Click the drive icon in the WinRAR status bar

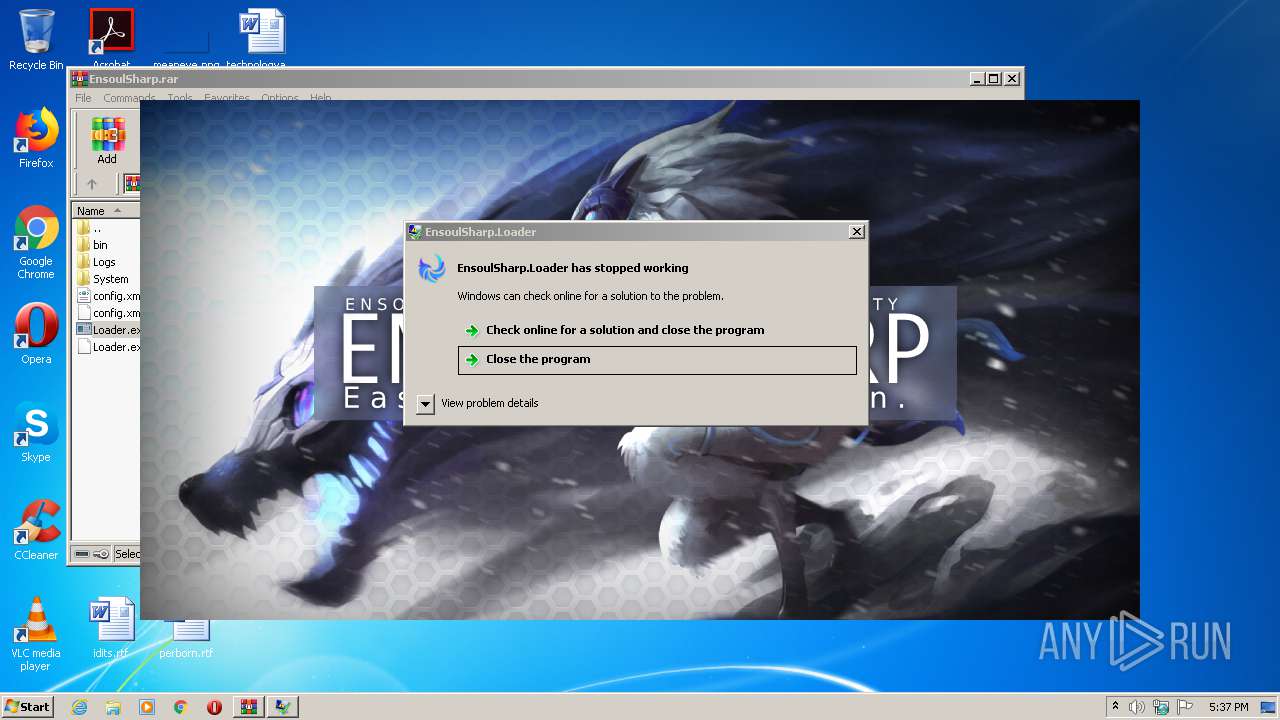[82, 554]
